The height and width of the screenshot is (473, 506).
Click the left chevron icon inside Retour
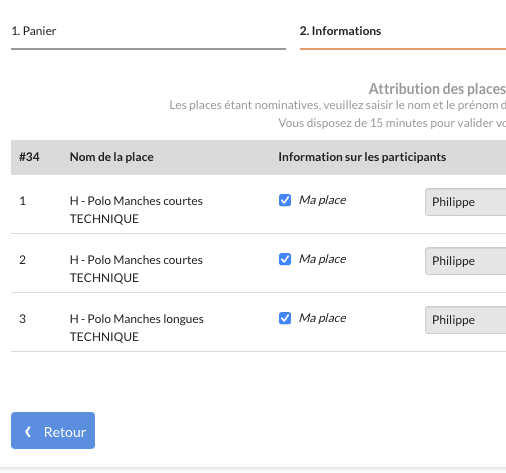28,432
